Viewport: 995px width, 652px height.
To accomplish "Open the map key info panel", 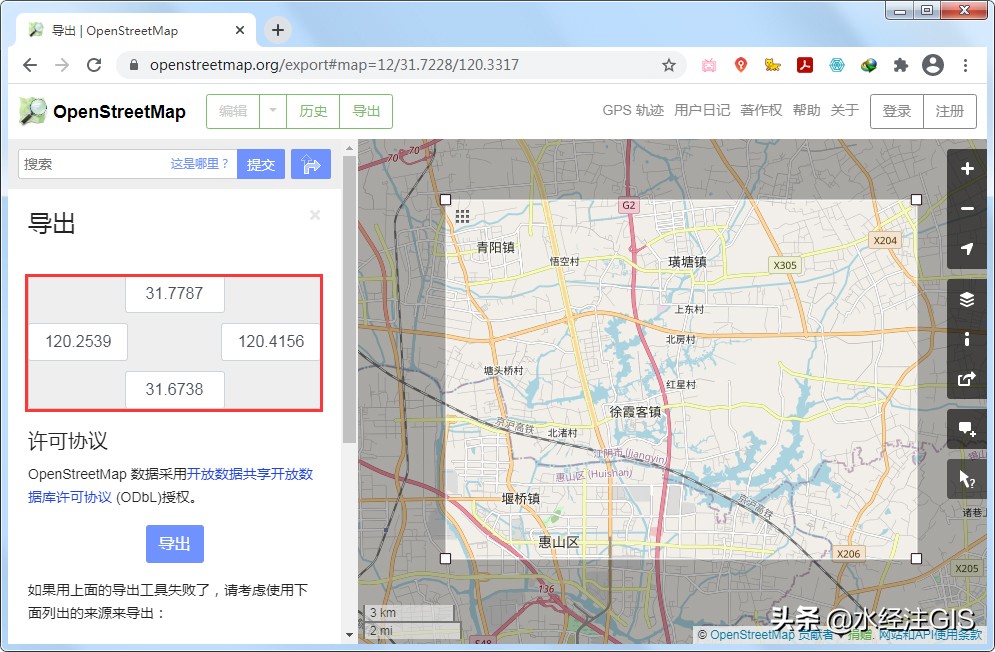I will [x=966, y=339].
